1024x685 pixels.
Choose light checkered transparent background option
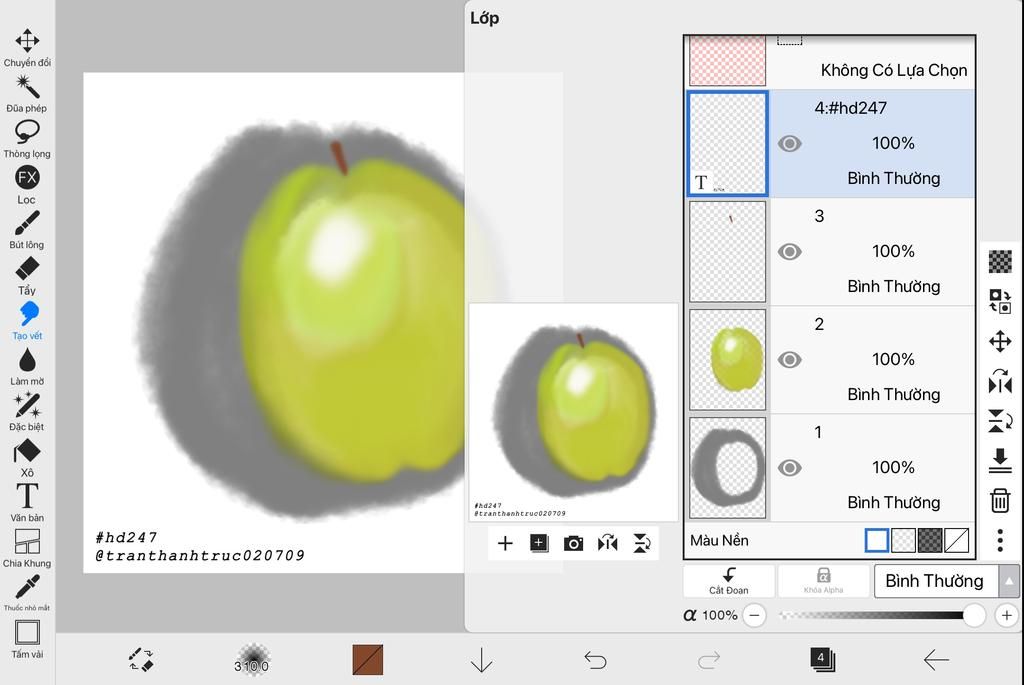click(x=903, y=541)
